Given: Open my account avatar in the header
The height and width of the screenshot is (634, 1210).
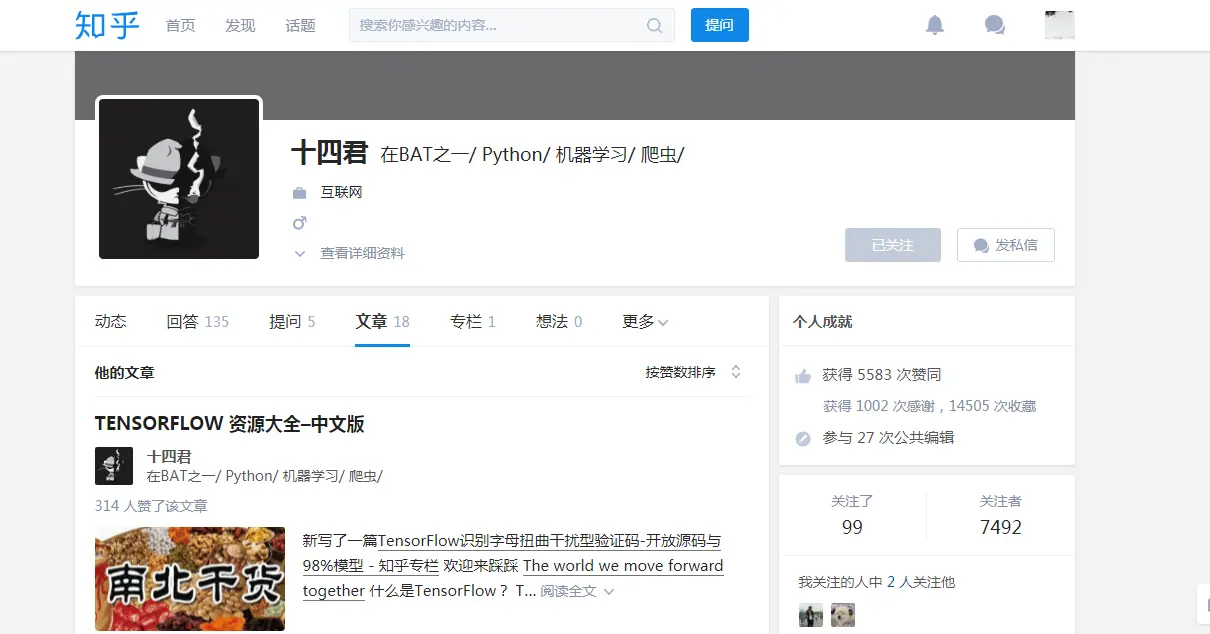Looking at the screenshot, I should tap(1060, 25).
